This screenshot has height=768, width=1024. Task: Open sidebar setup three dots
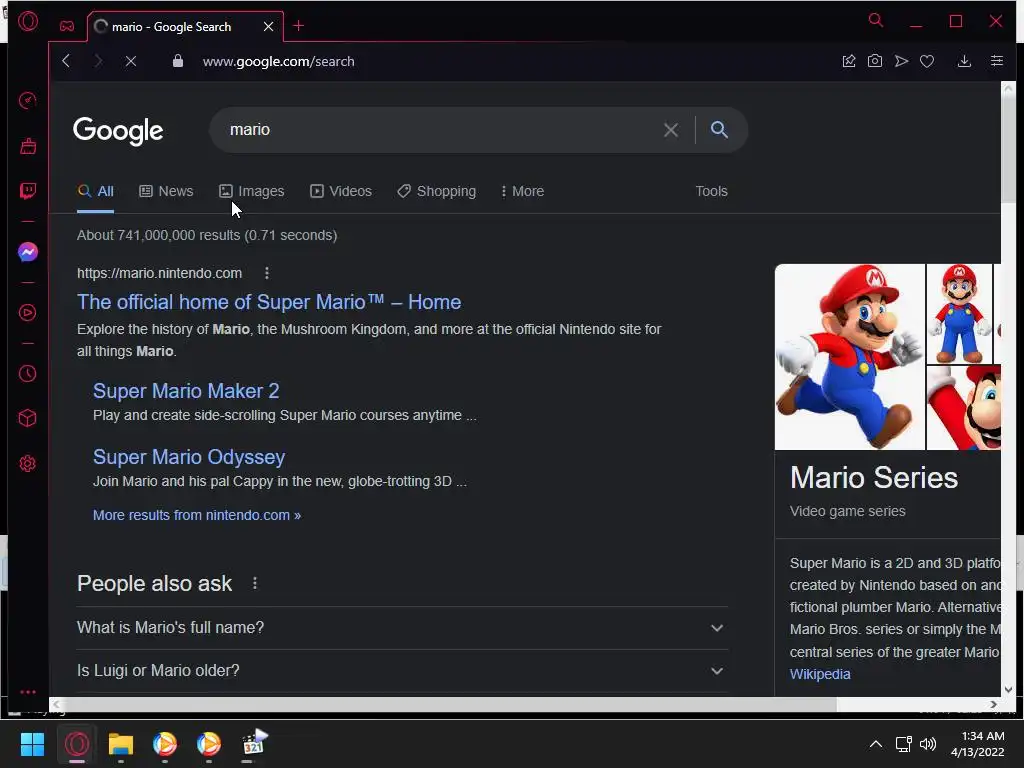(x=27, y=692)
